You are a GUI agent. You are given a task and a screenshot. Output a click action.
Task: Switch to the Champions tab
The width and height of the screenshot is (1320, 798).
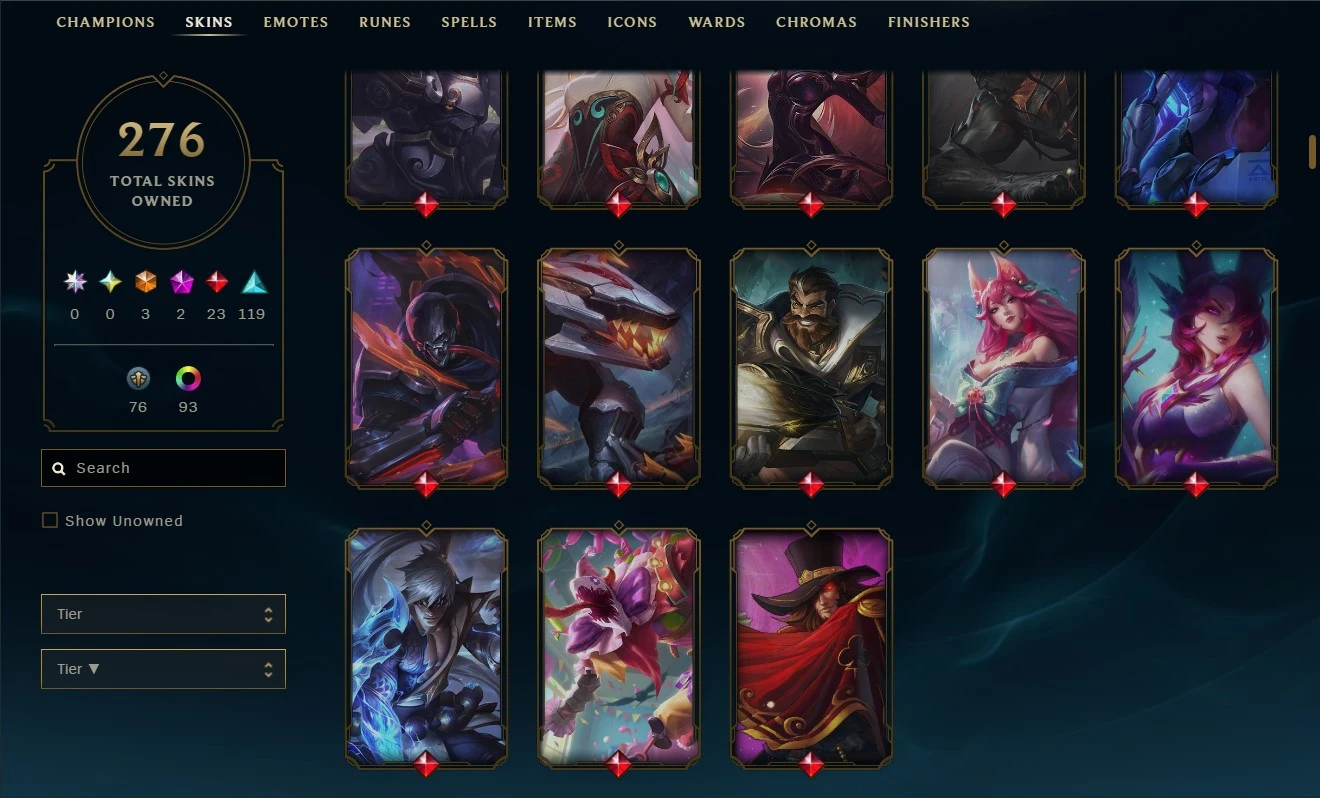(x=106, y=22)
